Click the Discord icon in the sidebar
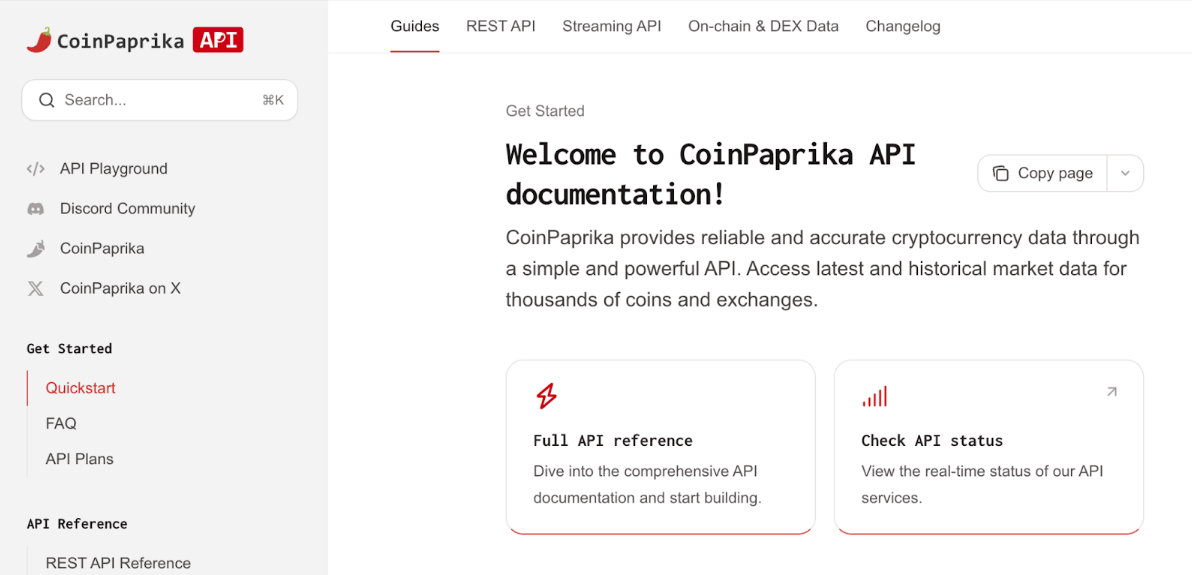Image resolution: width=1192 pixels, height=575 pixels. point(36,208)
